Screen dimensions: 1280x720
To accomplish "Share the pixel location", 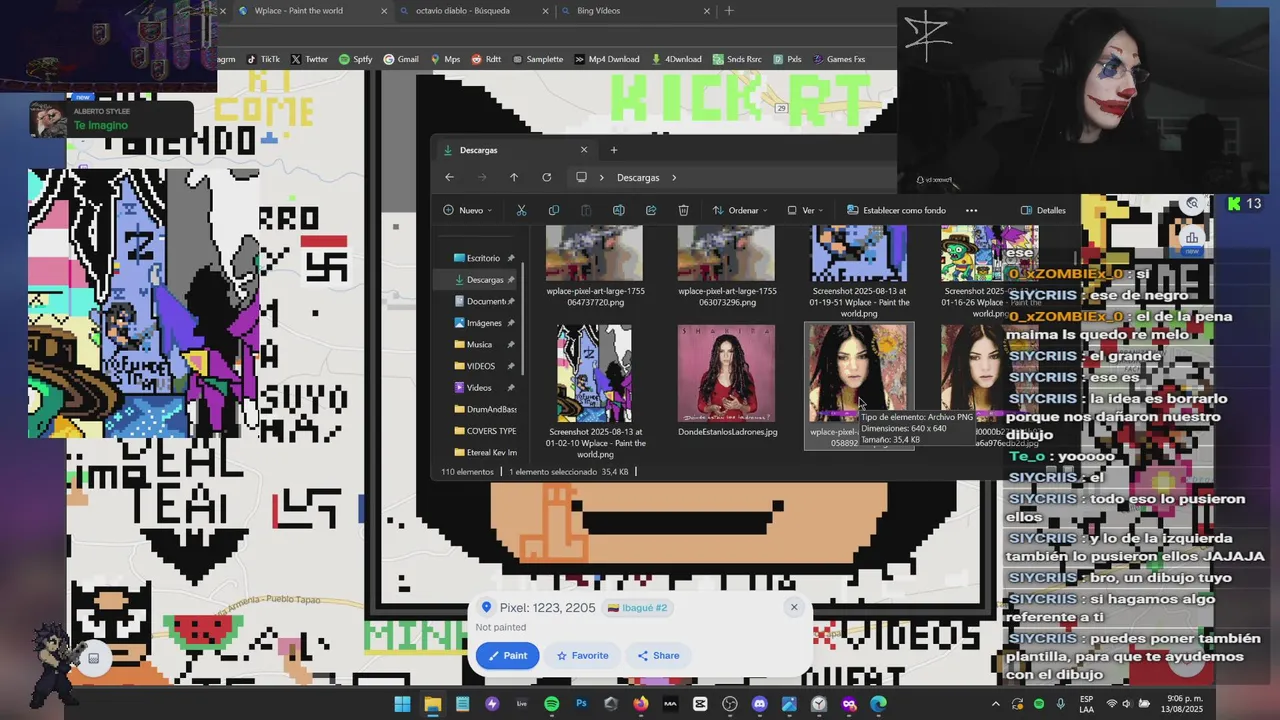I will 658,656.
